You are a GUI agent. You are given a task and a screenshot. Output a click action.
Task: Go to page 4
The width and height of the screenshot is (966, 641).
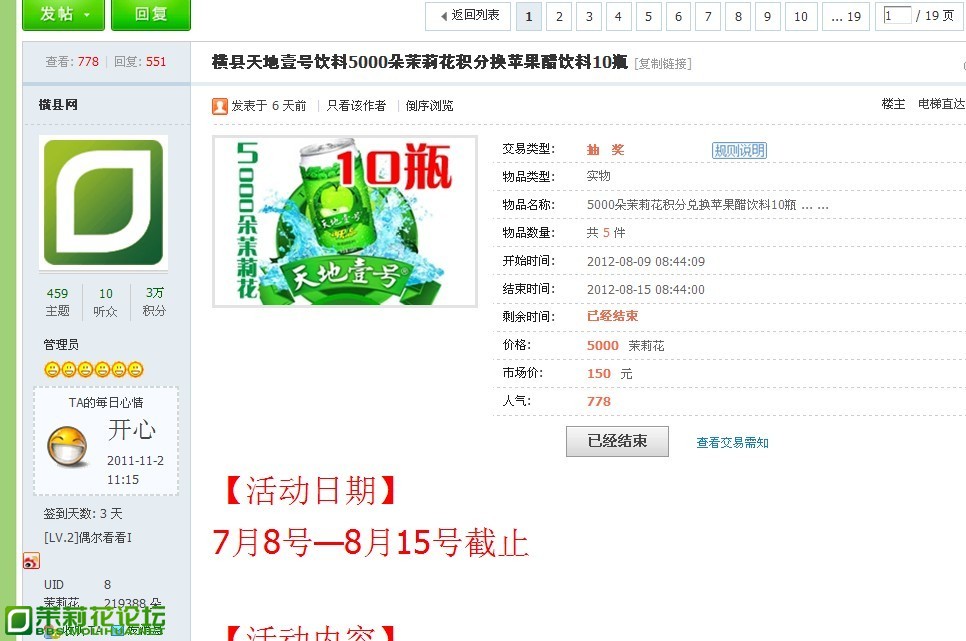point(619,17)
